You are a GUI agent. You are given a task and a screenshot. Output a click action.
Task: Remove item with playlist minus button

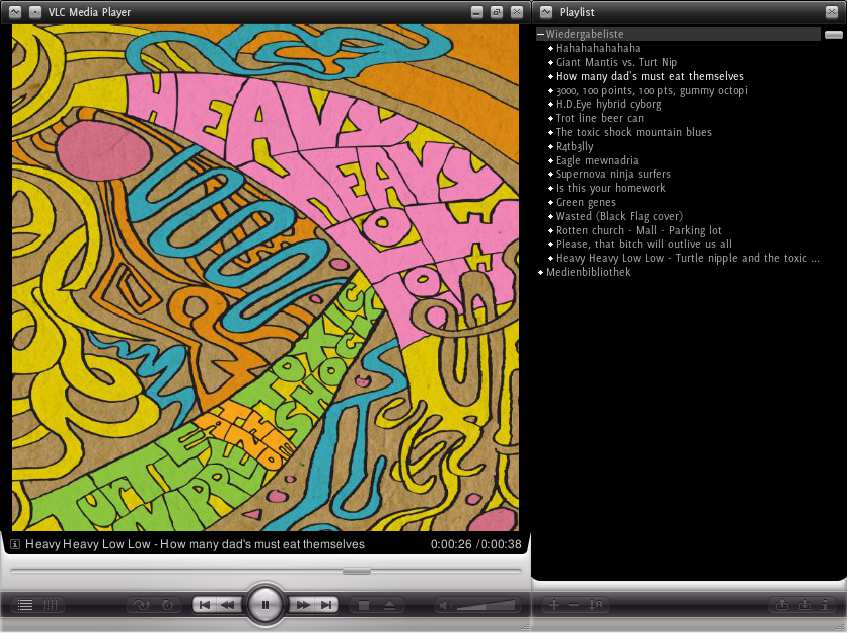tap(574, 605)
